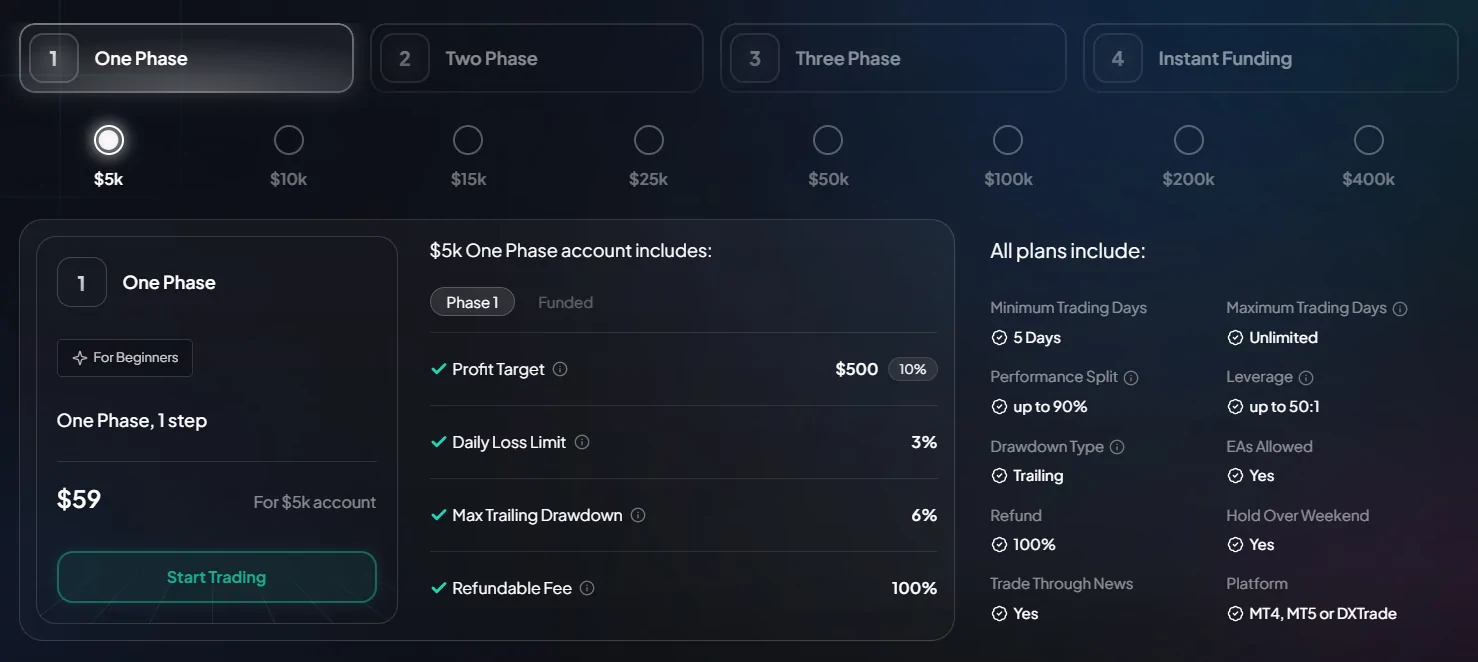Click Max Trailing Drawdown info icon
The width and height of the screenshot is (1478, 662).
pyautogui.click(x=638, y=515)
